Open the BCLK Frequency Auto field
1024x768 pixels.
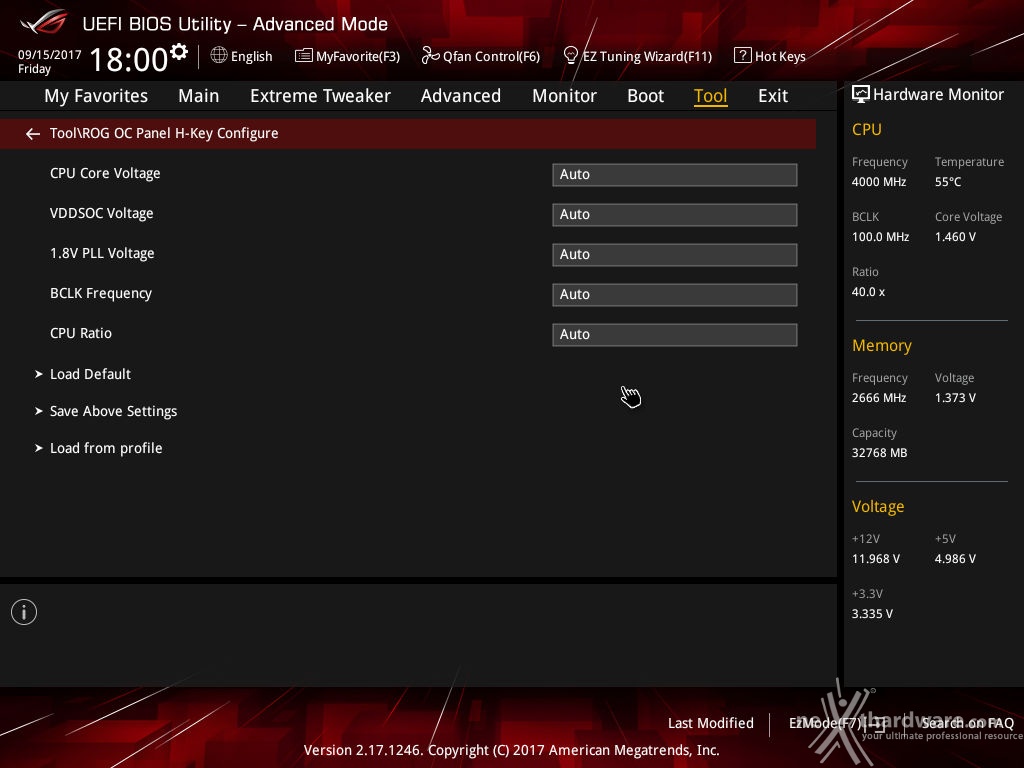(x=675, y=295)
